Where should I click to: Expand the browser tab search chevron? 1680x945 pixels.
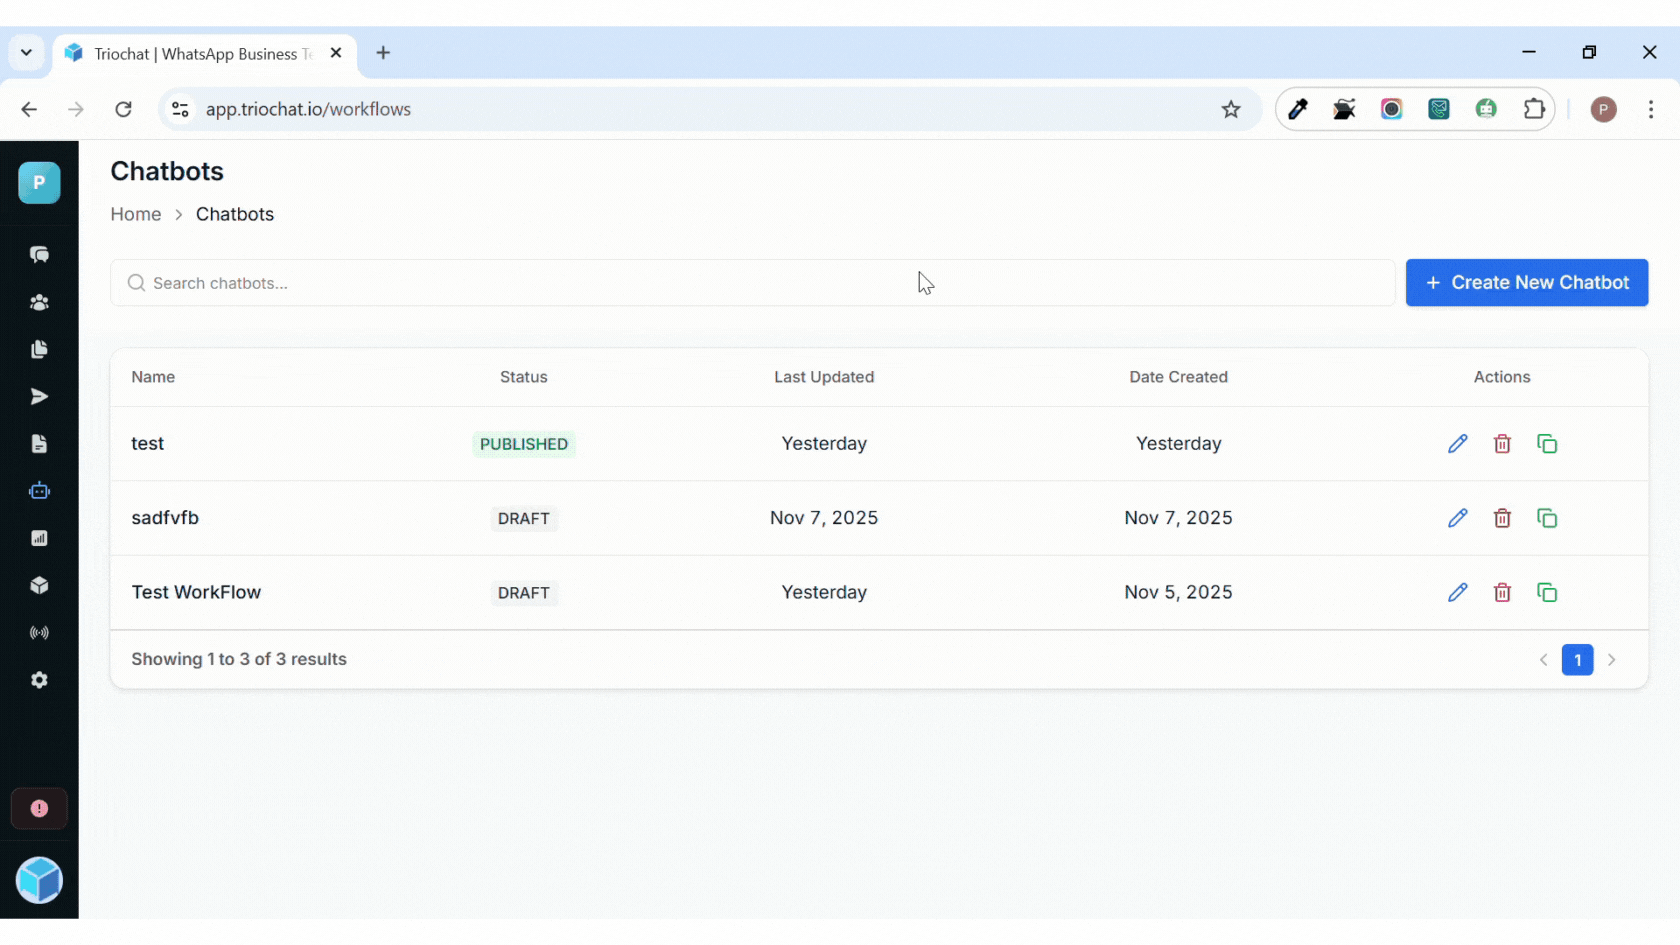tap(26, 53)
